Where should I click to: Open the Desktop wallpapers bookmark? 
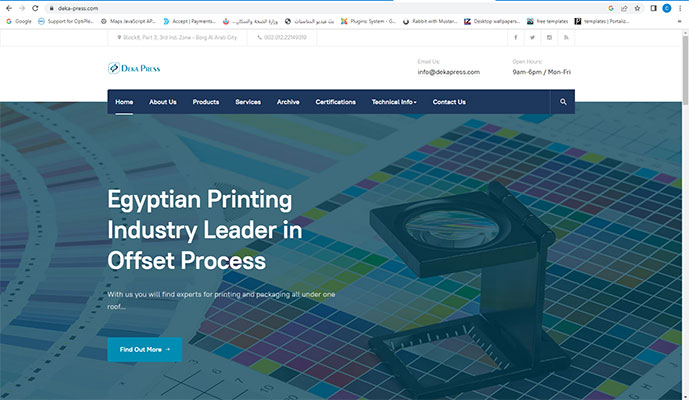[492, 21]
